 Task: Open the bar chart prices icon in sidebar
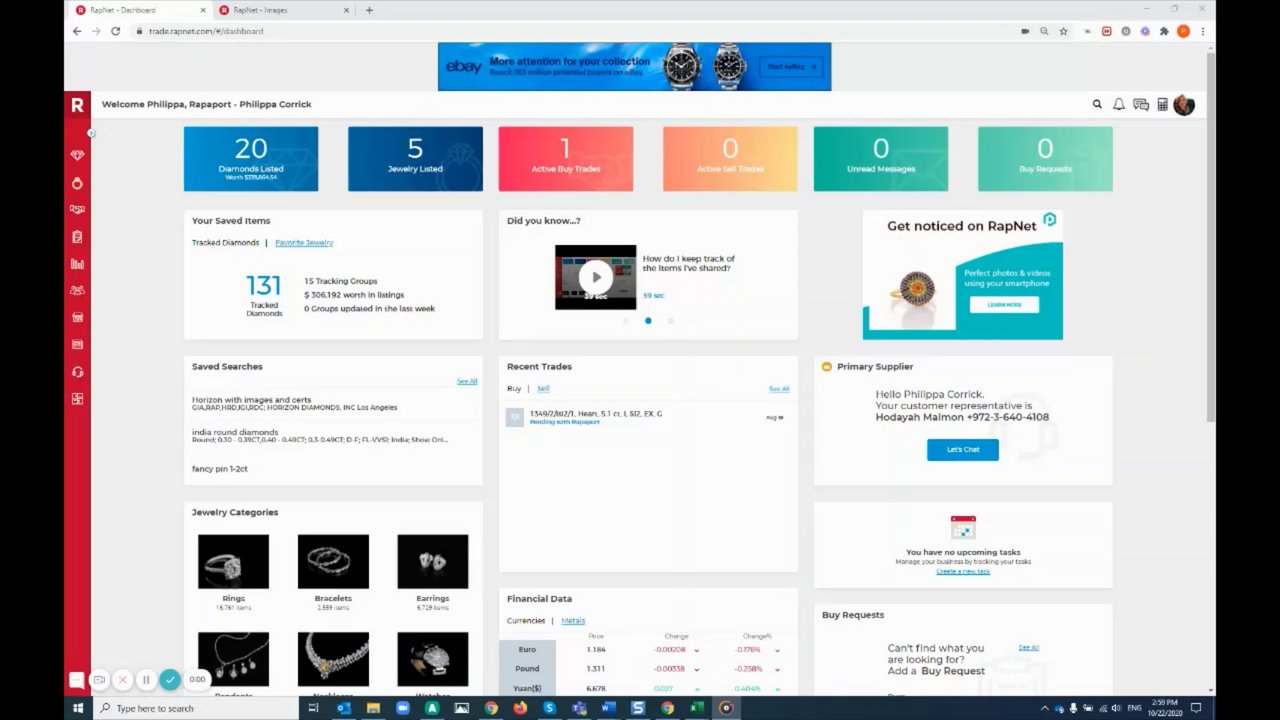[77, 264]
